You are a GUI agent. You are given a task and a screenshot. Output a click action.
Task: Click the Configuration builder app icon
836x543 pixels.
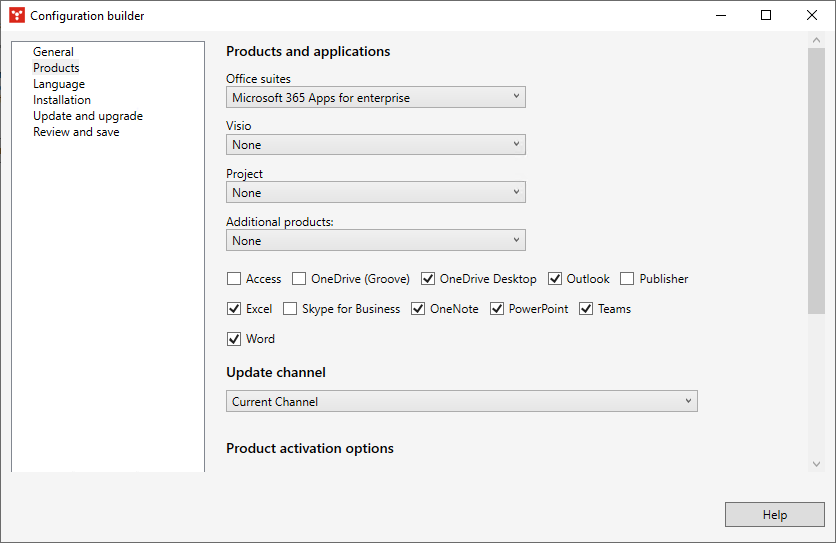(17, 15)
